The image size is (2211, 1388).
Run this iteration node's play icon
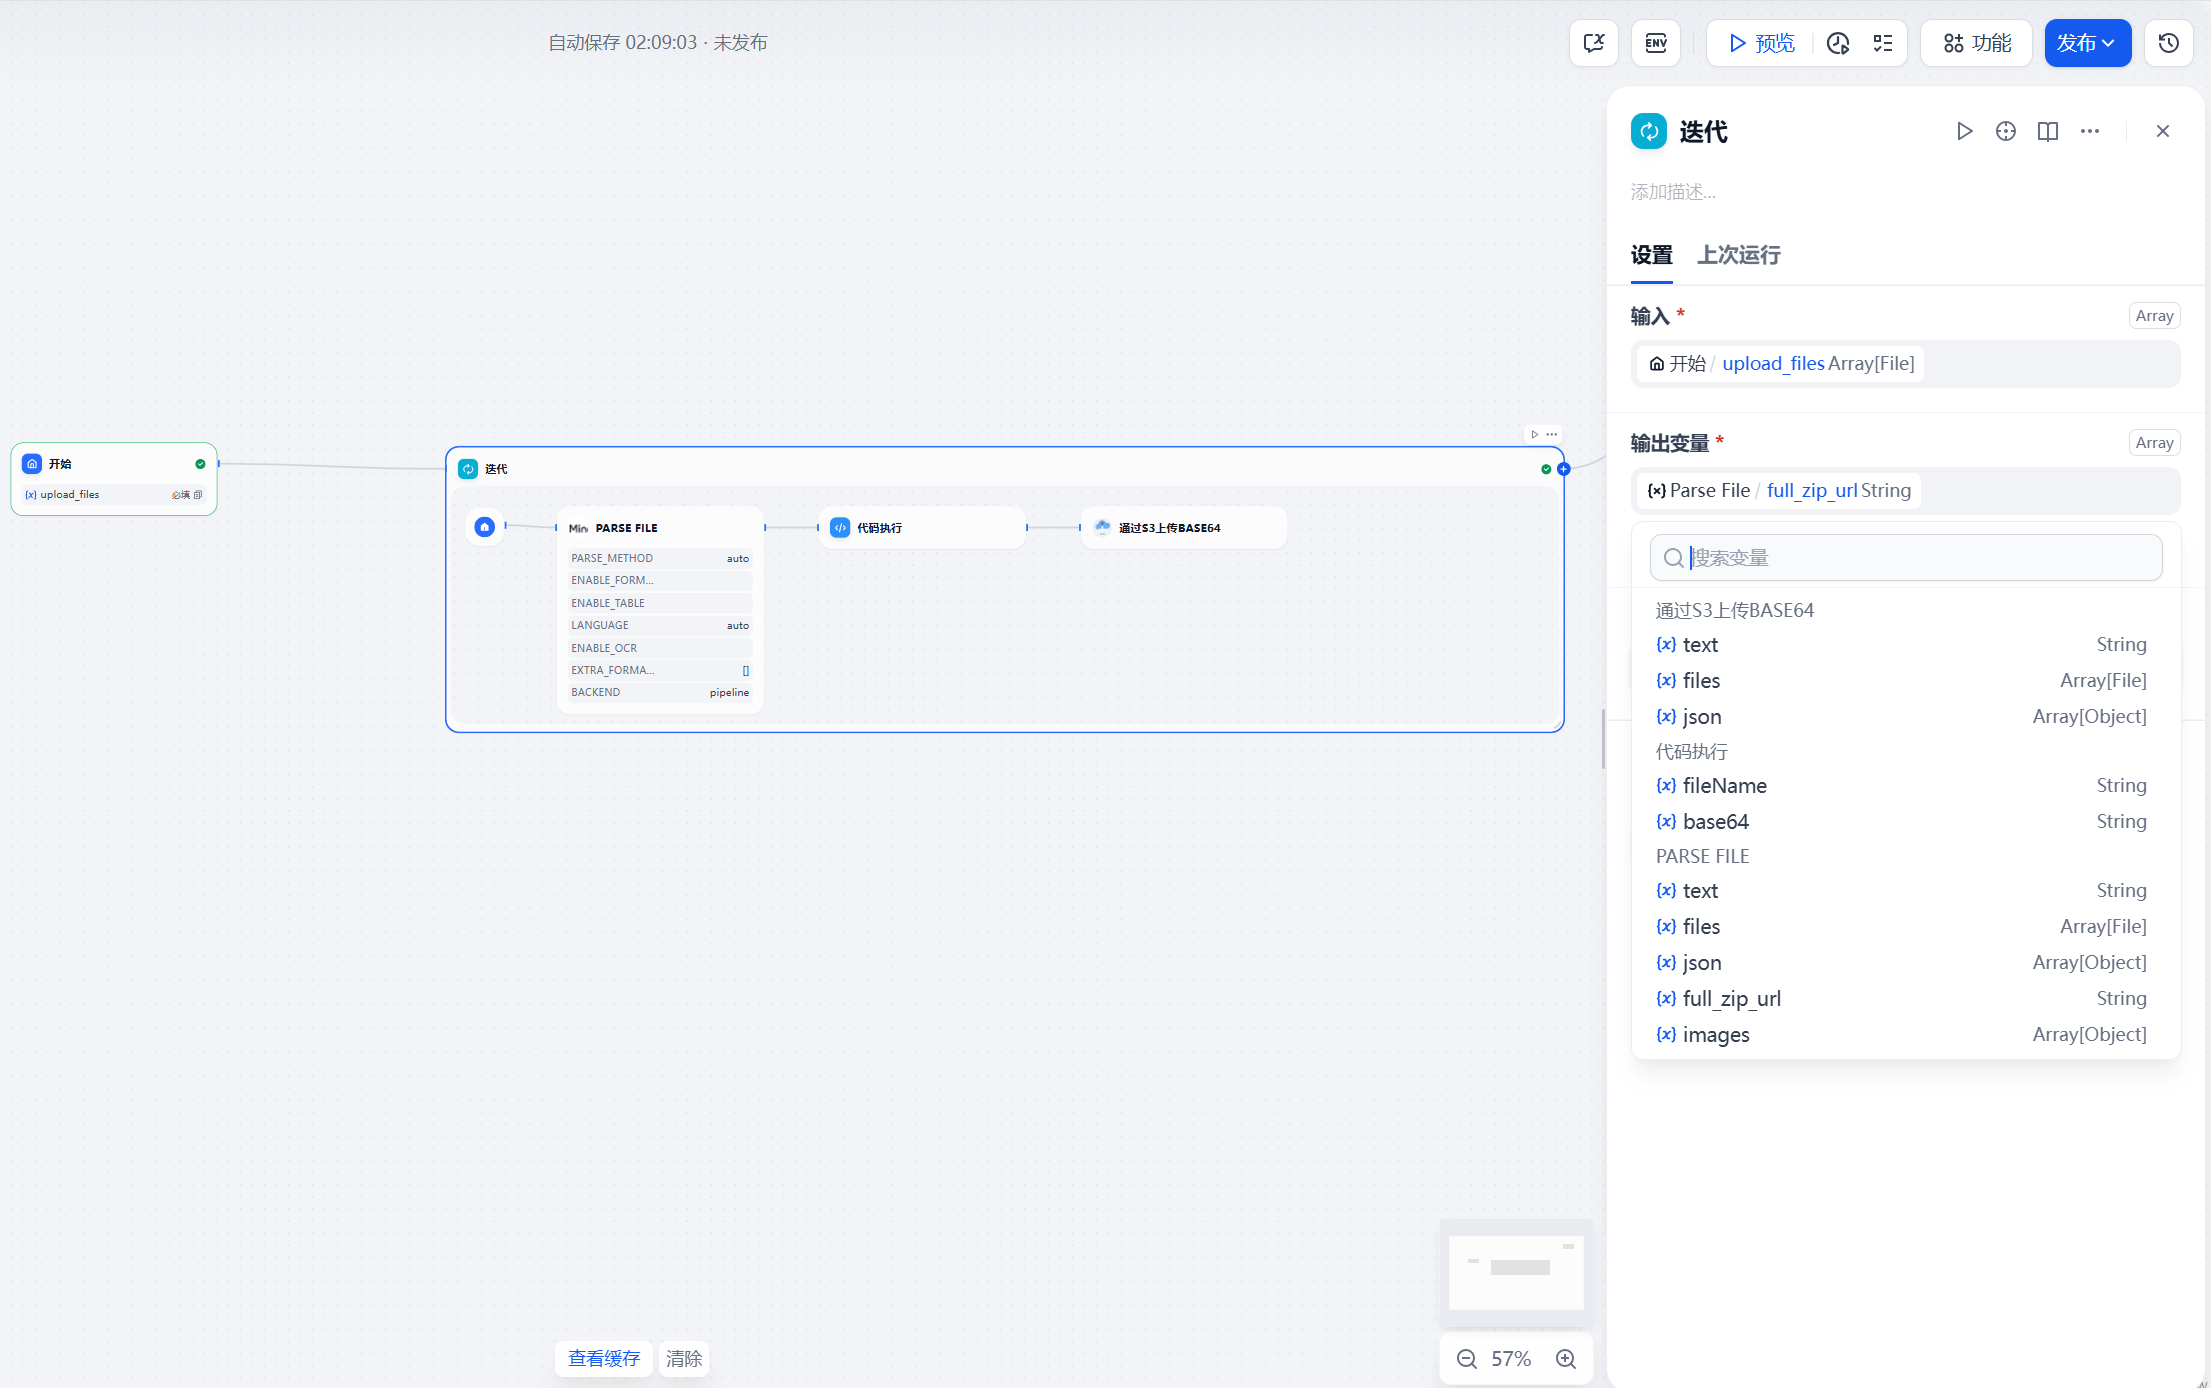click(1964, 131)
